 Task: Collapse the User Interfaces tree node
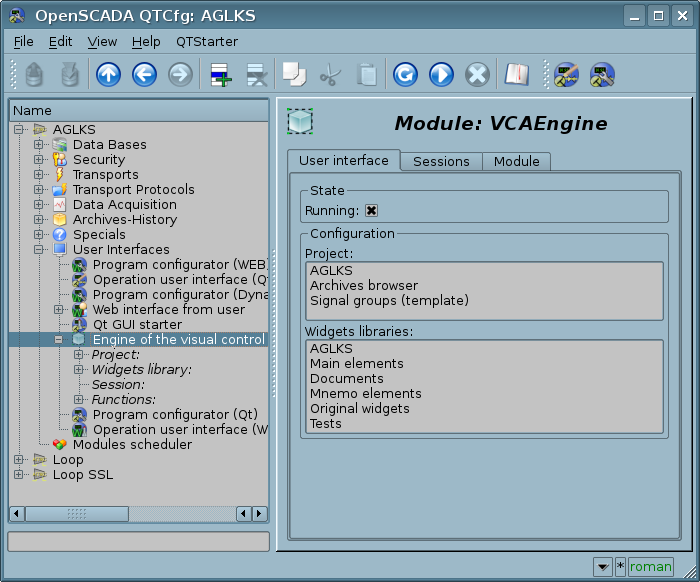[39, 250]
